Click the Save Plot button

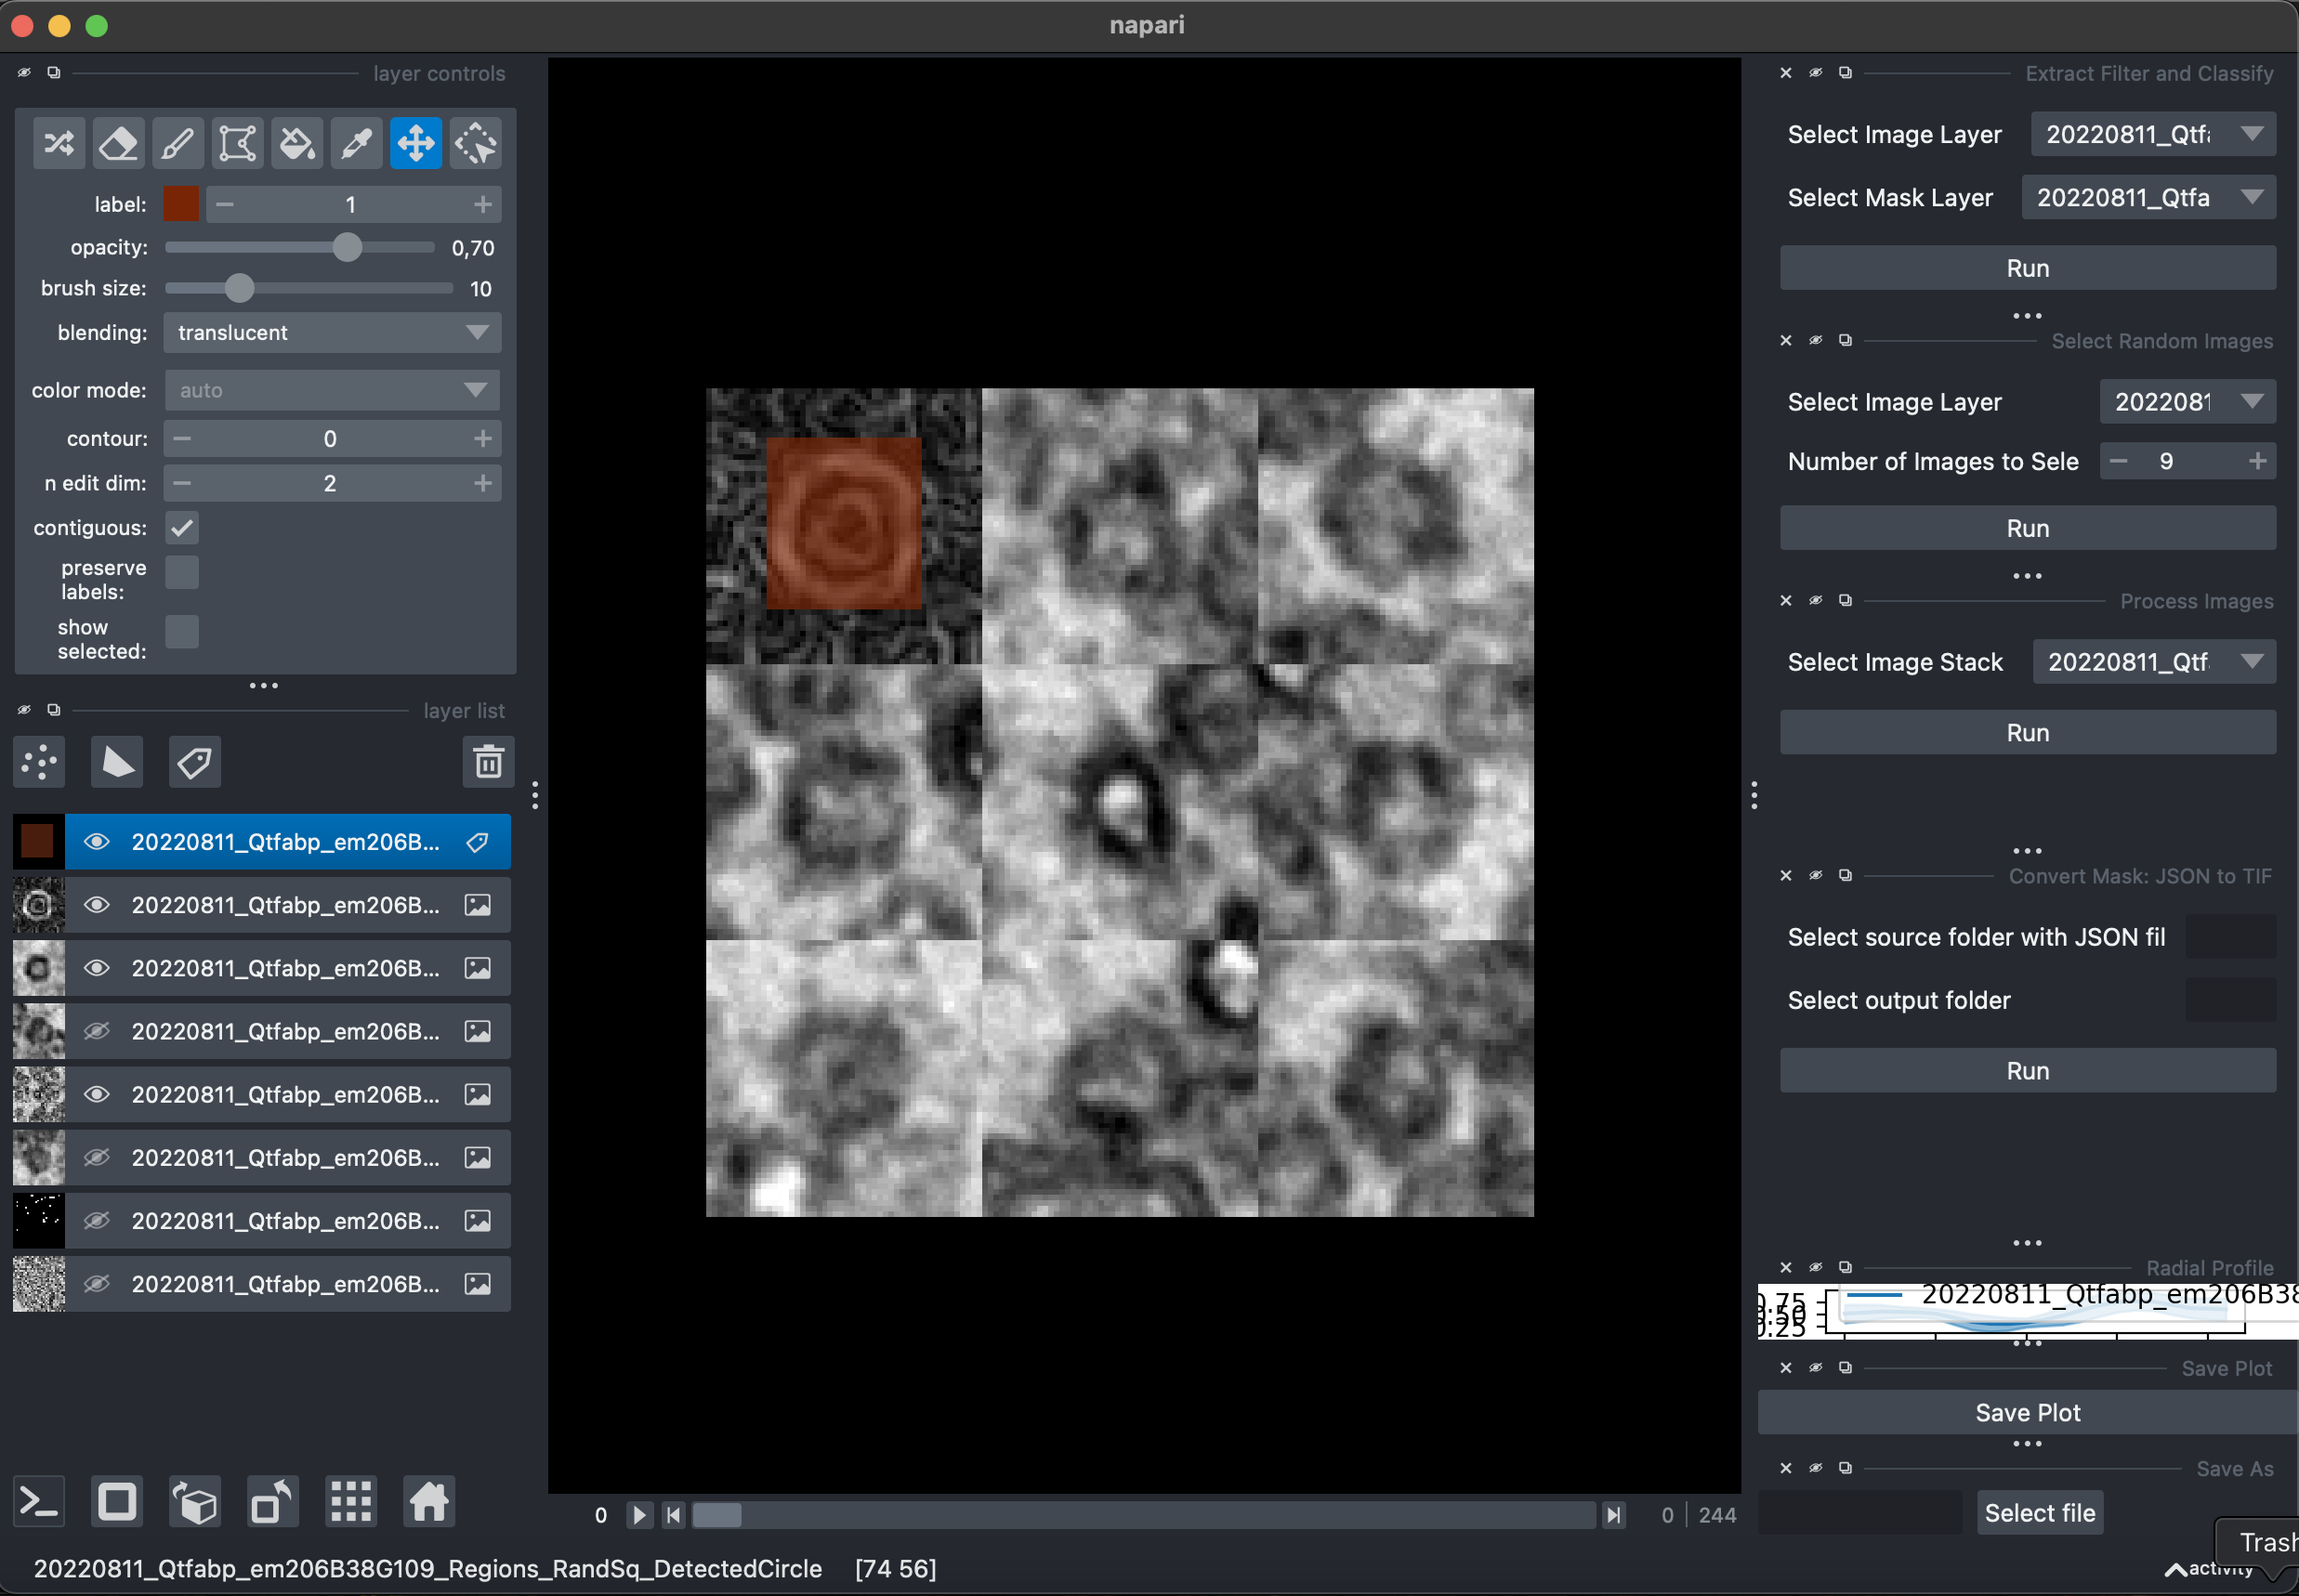point(2028,1412)
